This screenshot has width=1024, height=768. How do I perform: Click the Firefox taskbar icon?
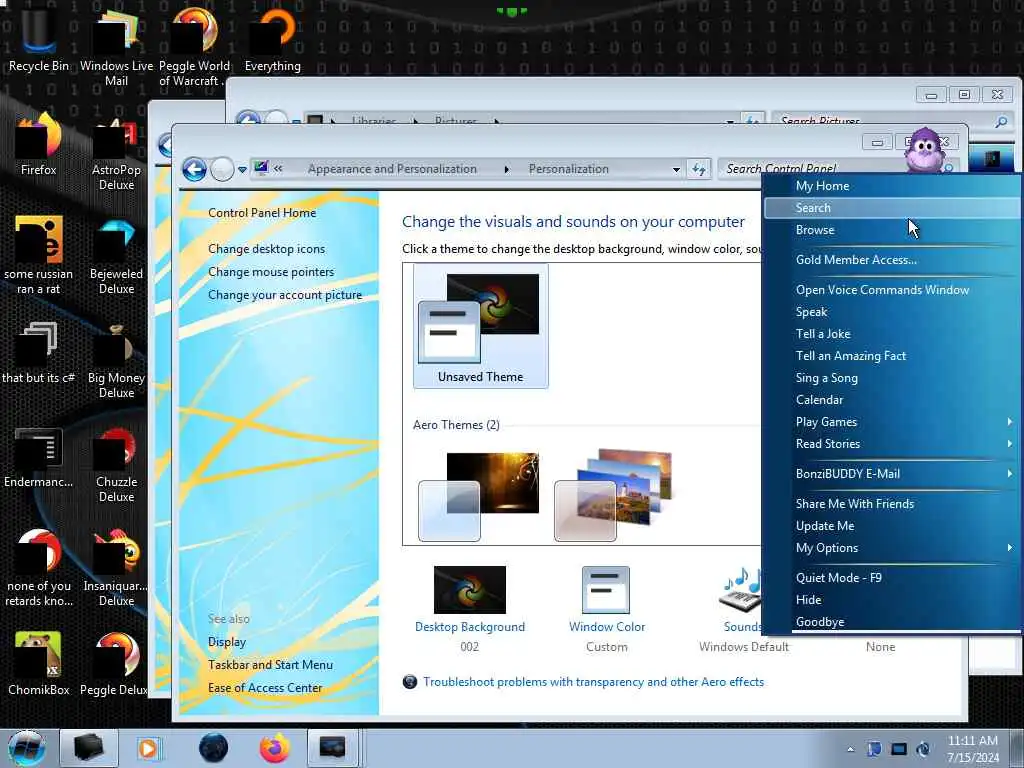[x=275, y=748]
